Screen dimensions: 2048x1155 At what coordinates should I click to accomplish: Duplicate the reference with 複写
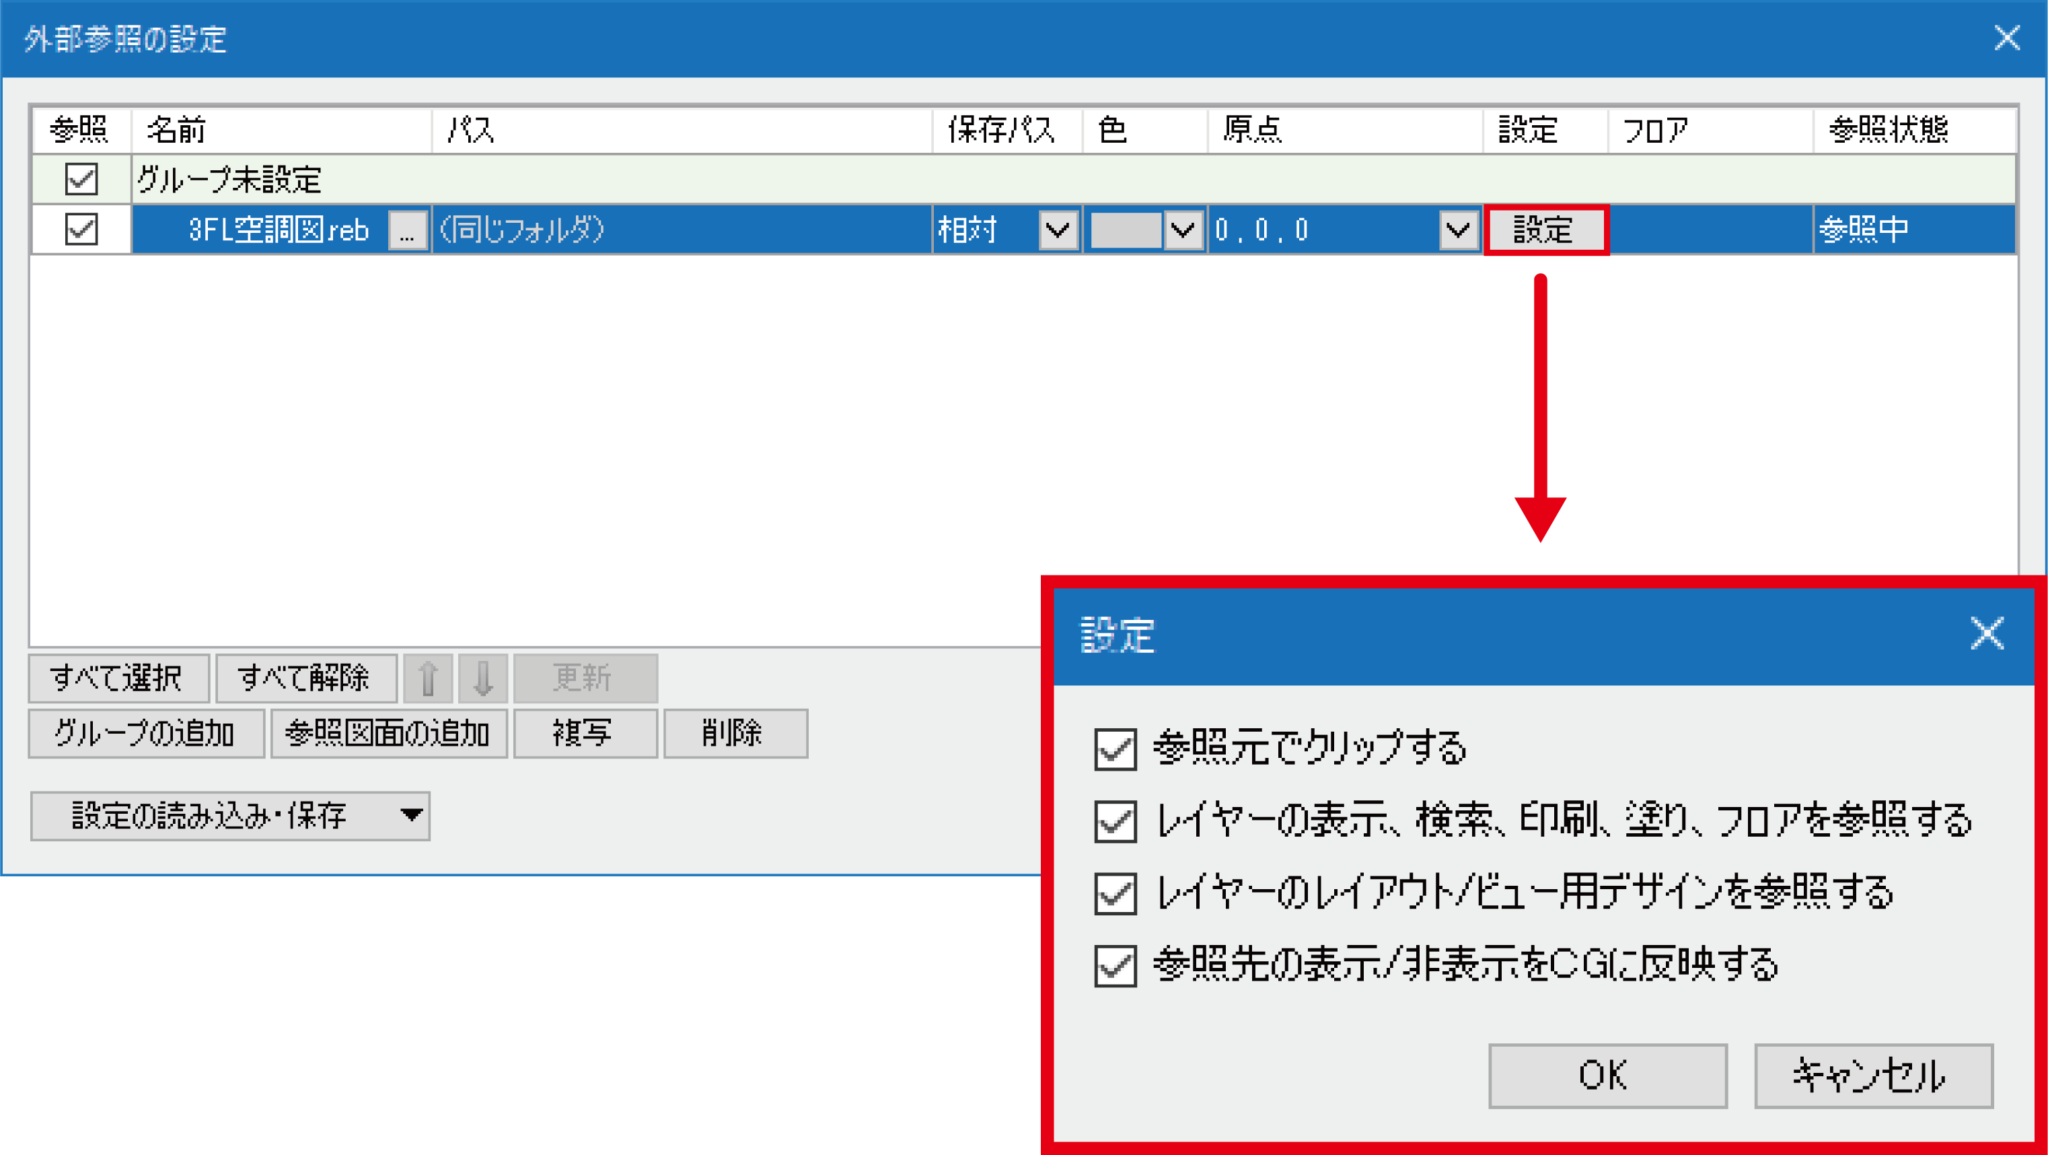[585, 733]
